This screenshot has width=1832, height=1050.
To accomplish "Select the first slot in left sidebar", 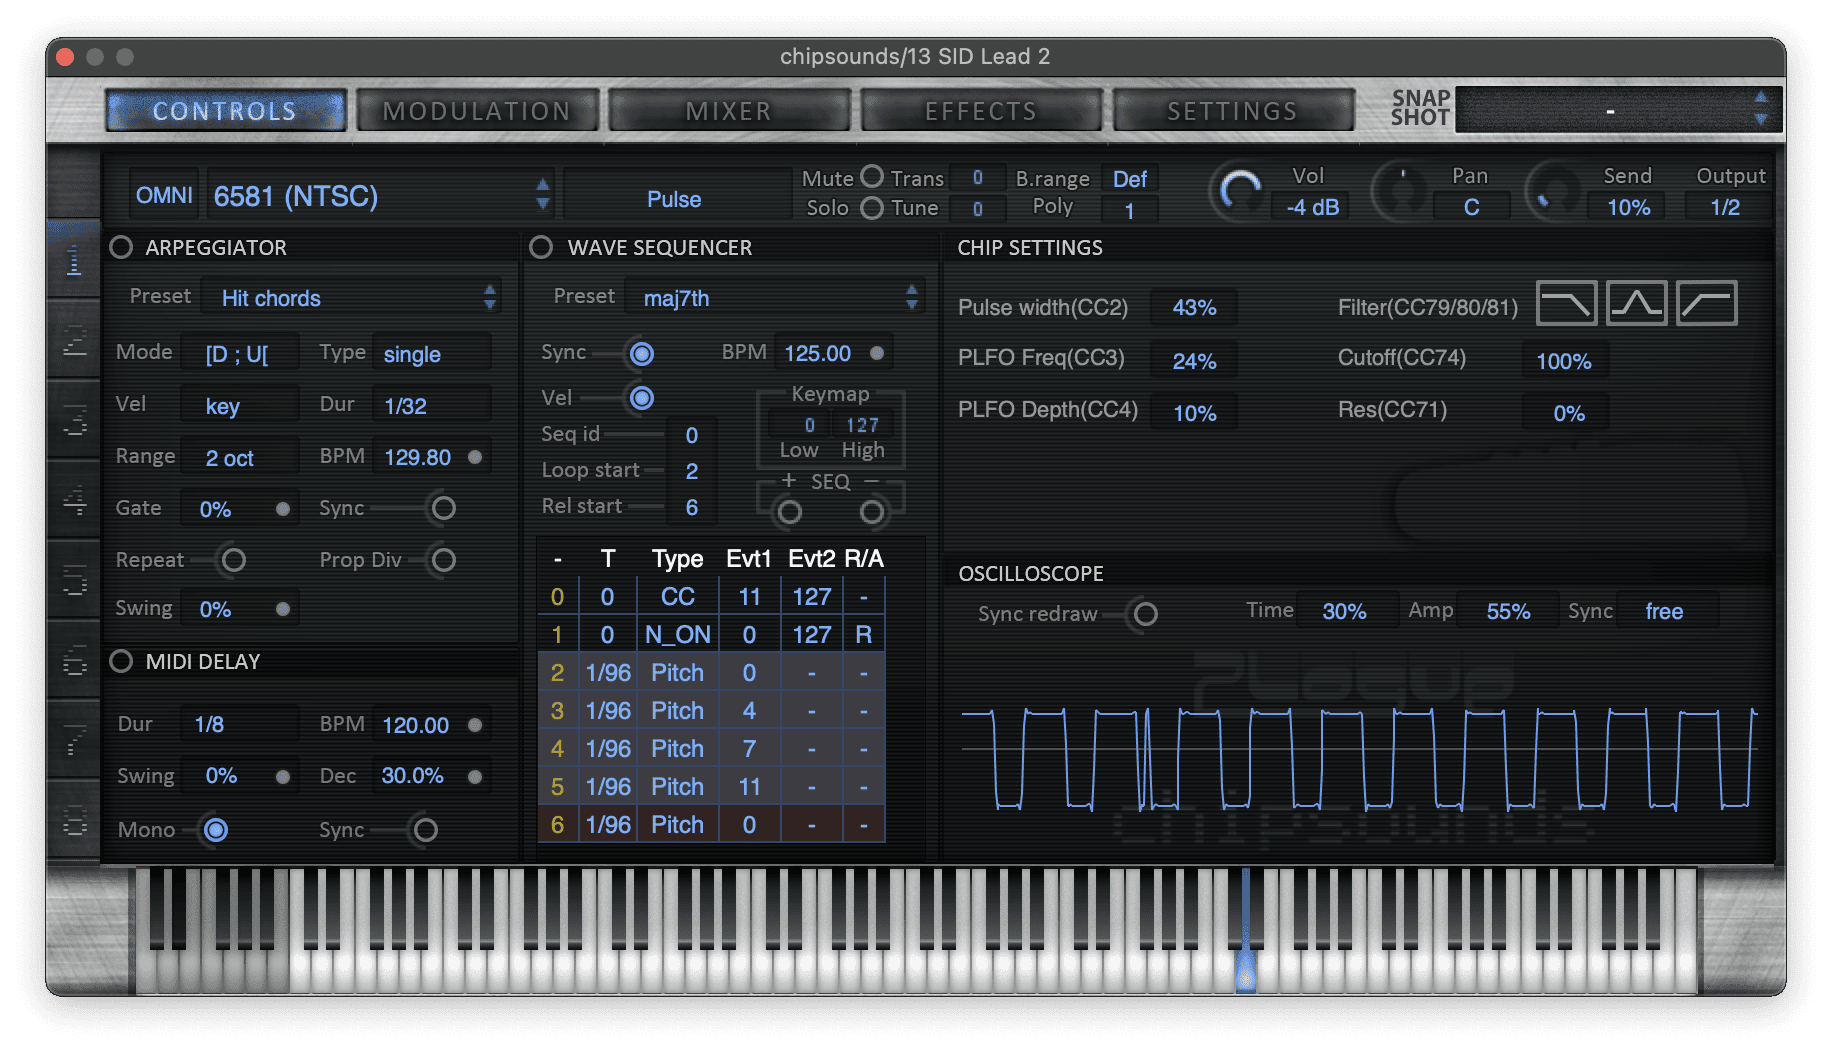I will (x=74, y=260).
